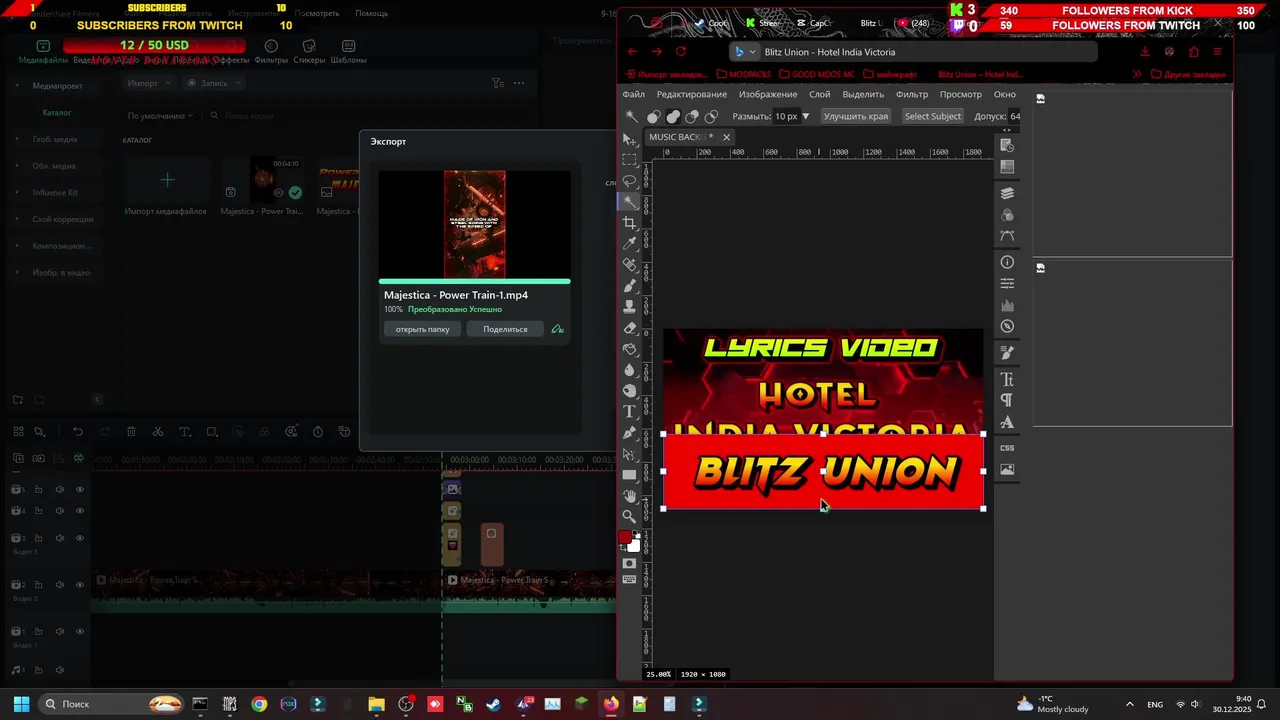Mute the Видео 2 track speaker icon
1280x720 pixels.
tap(60, 585)
